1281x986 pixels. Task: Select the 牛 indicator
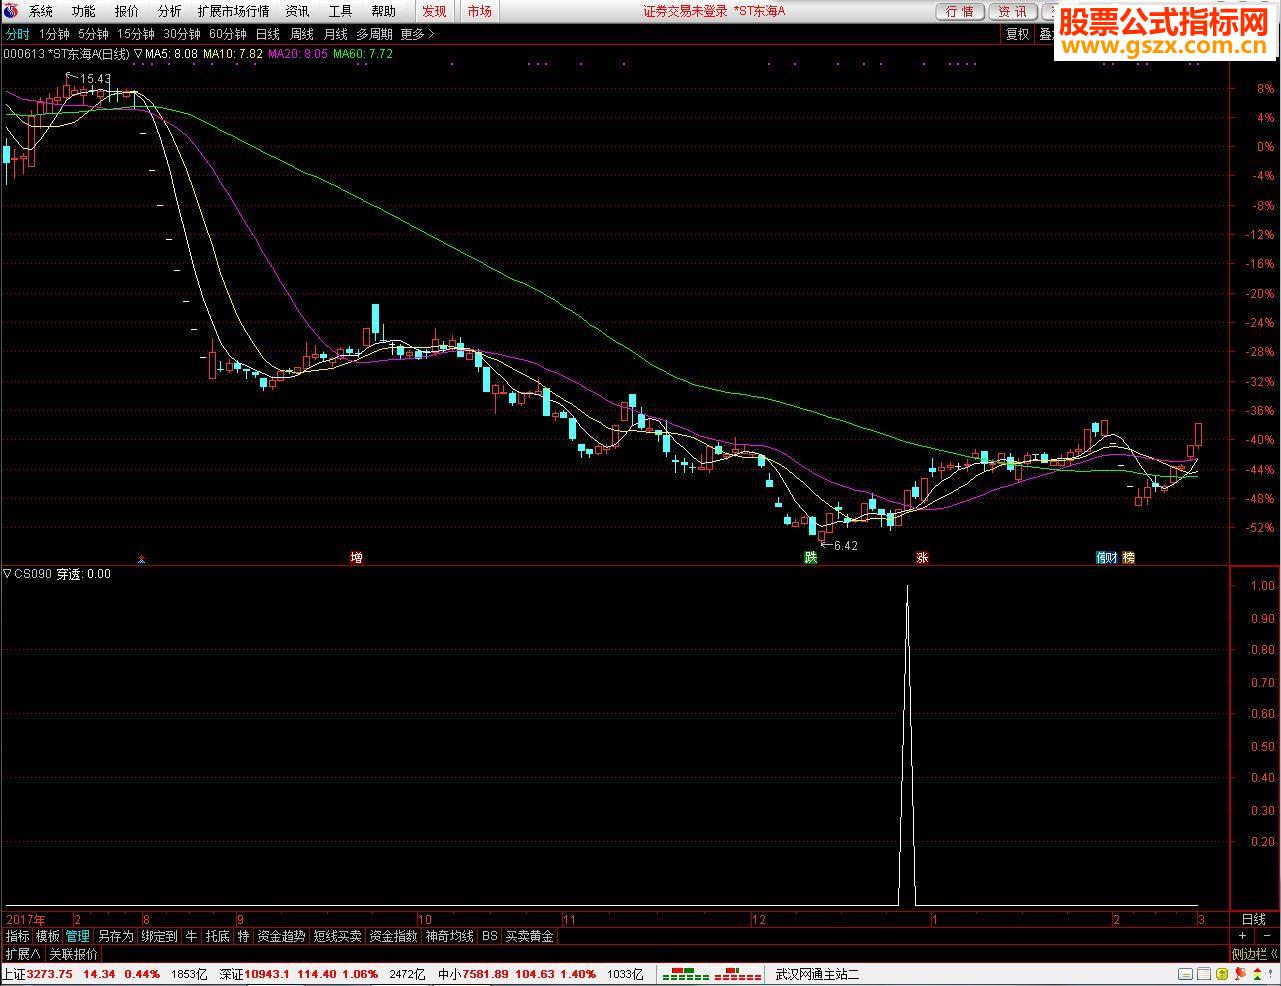click(191, 937)
